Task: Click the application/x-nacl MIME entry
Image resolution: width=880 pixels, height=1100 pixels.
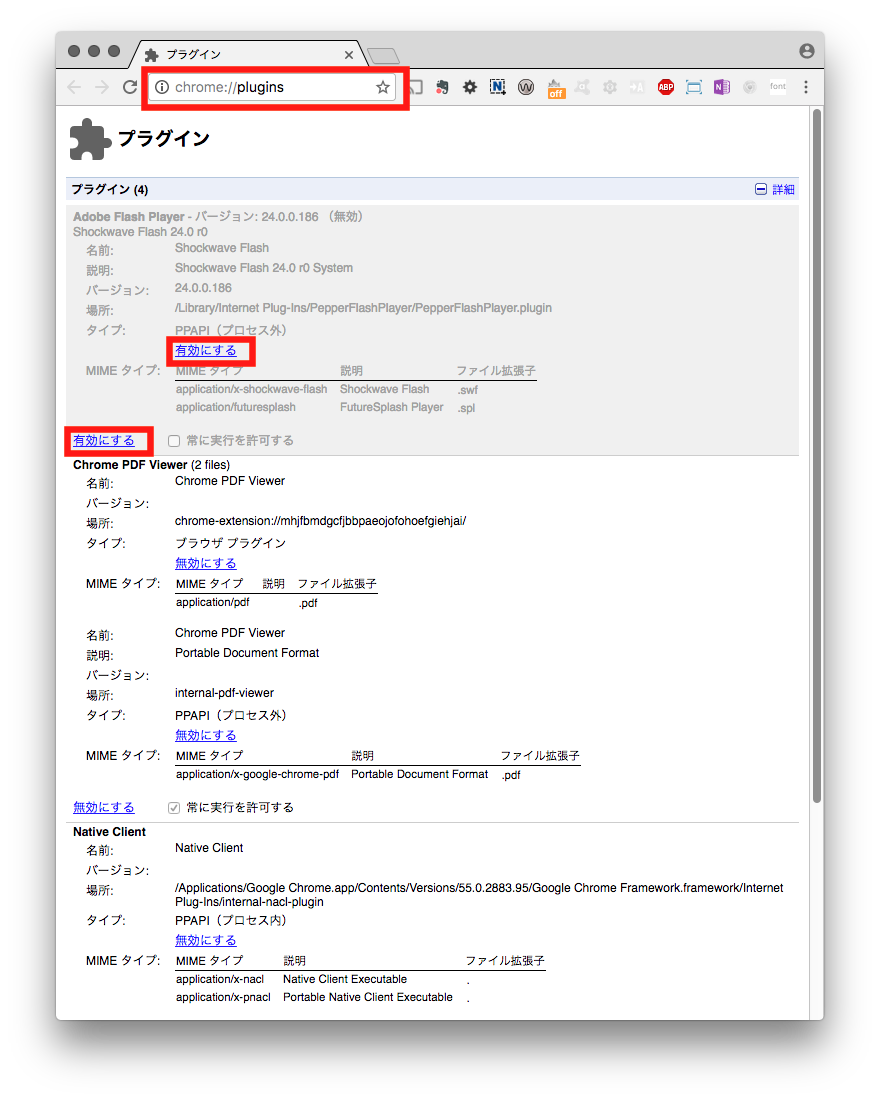Action: (x=220, y=979)
